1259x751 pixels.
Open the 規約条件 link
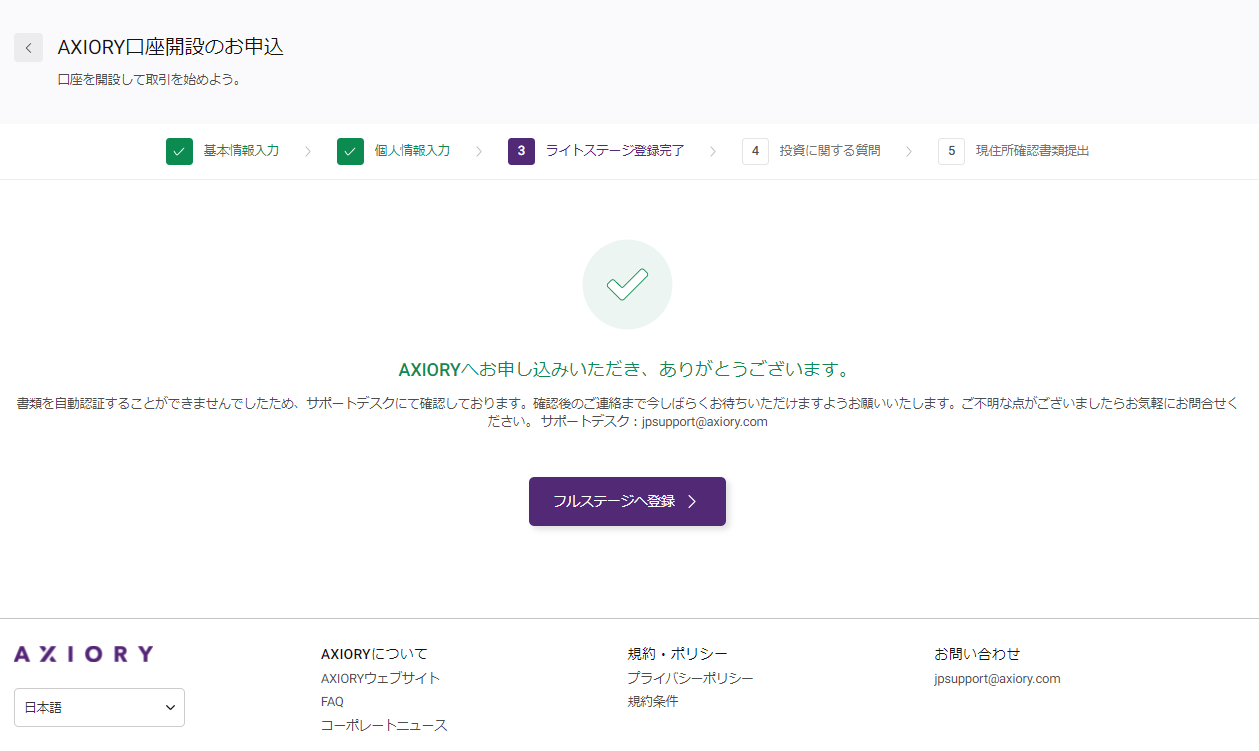coord(652,701)
